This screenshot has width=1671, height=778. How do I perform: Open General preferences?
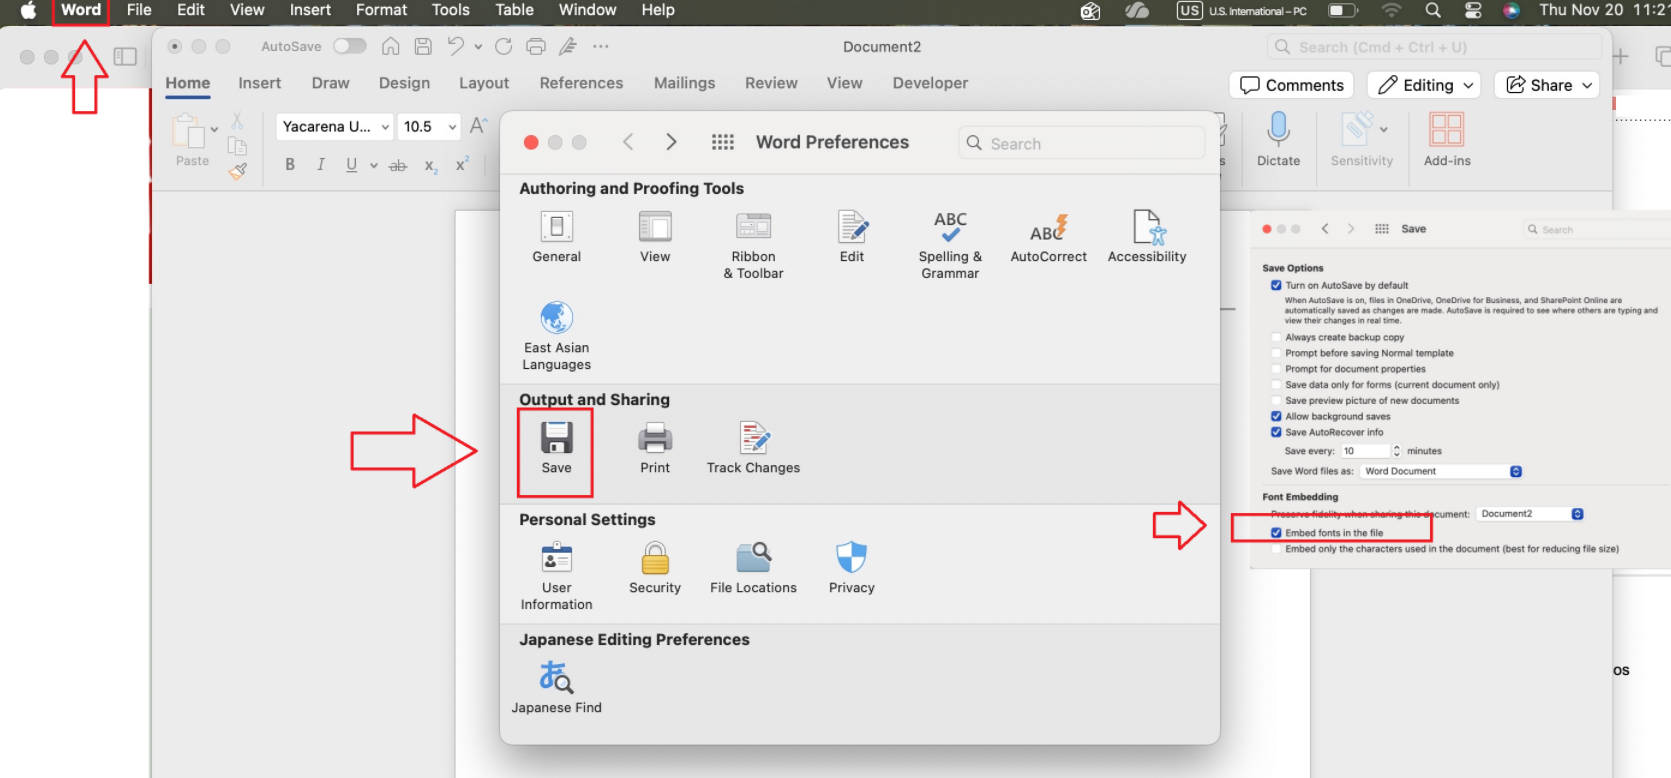click(x=556, y=237)
